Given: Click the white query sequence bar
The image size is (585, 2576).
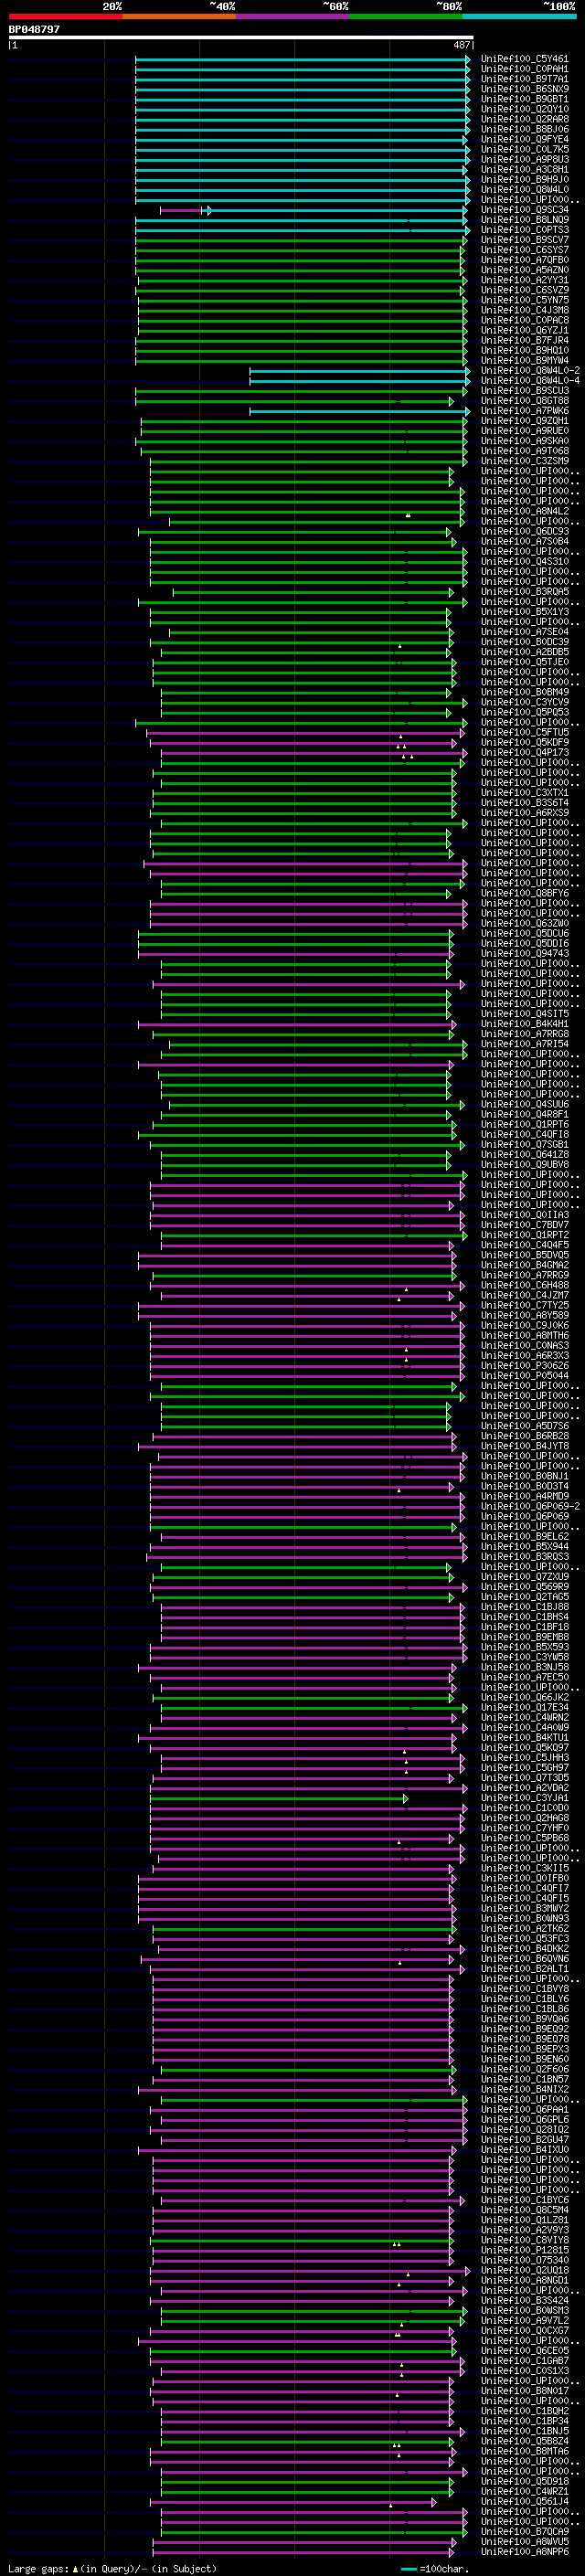Looking at the screenshot, I should pyautogui.click(x=241, y=38).
